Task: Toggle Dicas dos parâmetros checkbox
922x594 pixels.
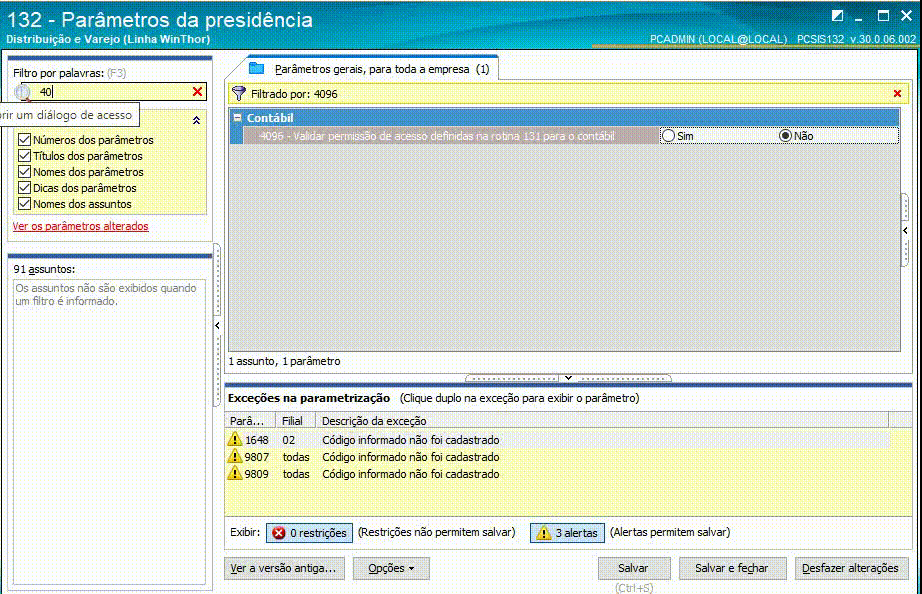Action: (x=24, y=188)
